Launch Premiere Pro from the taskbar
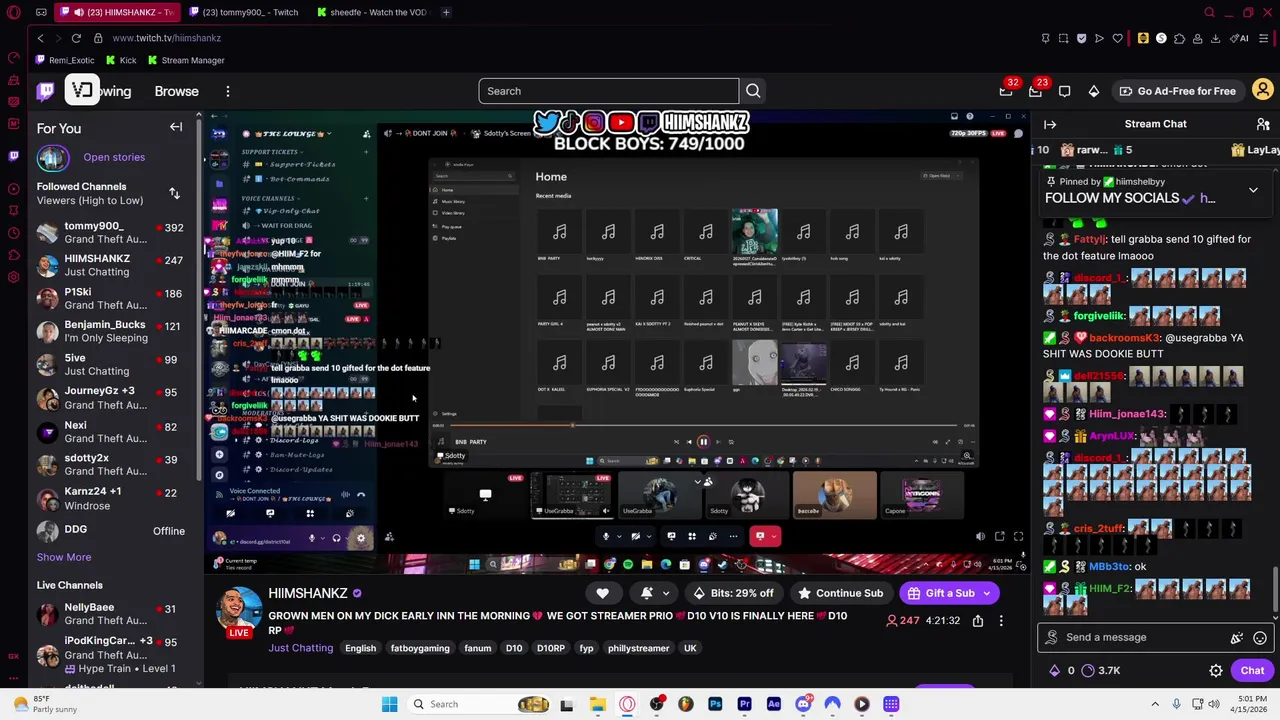Screen dimensions: 1280x720 click(744, 704)
